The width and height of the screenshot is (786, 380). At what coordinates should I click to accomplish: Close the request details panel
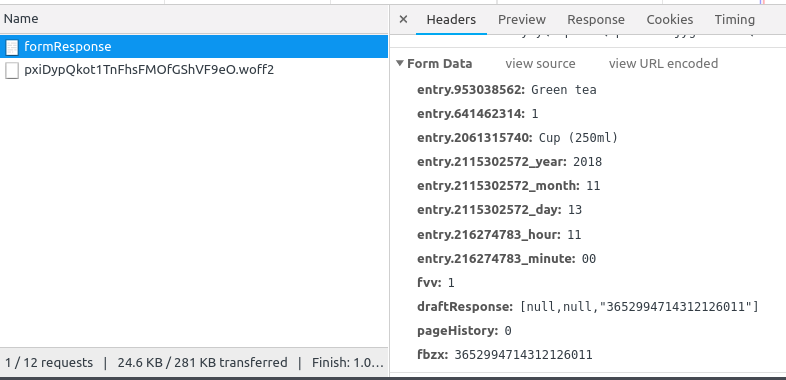(403, 20)
